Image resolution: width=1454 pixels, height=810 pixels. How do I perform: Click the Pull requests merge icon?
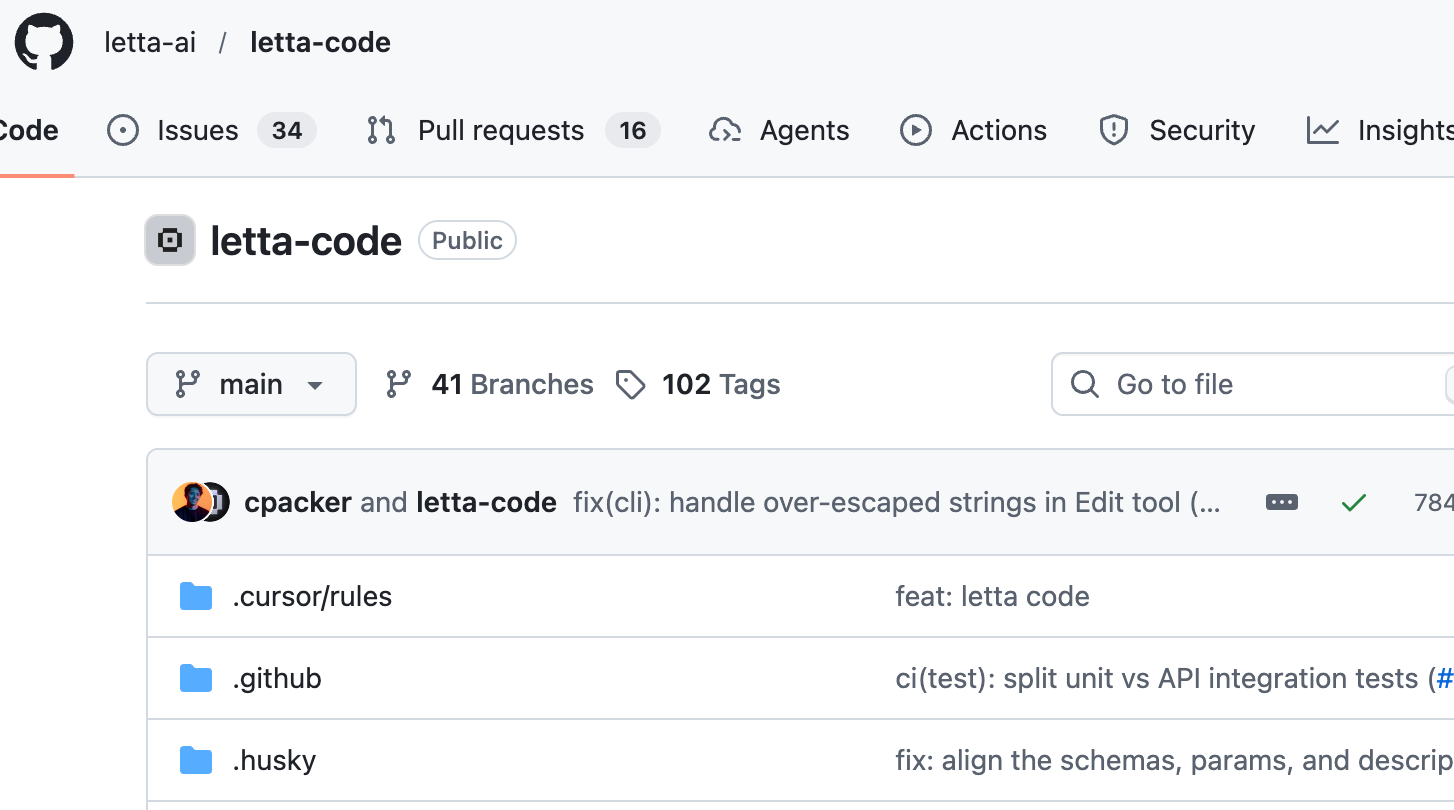pos(381,131)
